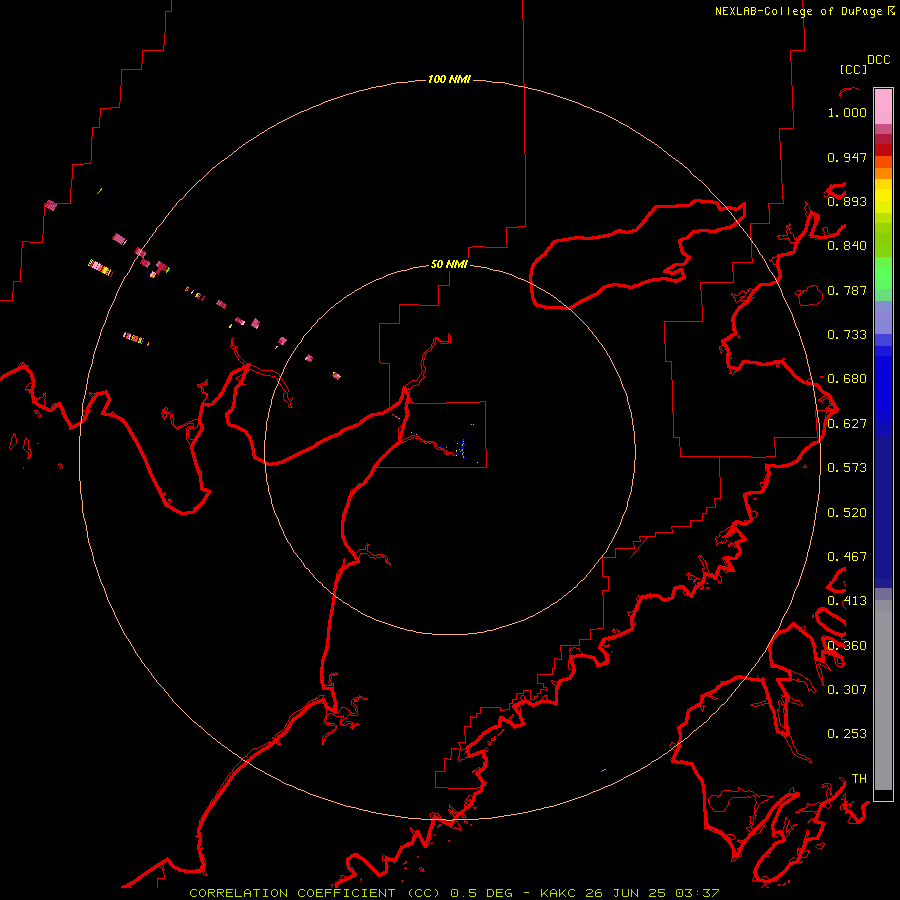The height and width of the screenshot is (900, 900).
Task: Choose the 0.627 scale value
Action: pyautogui.click(x=847, y=424)
